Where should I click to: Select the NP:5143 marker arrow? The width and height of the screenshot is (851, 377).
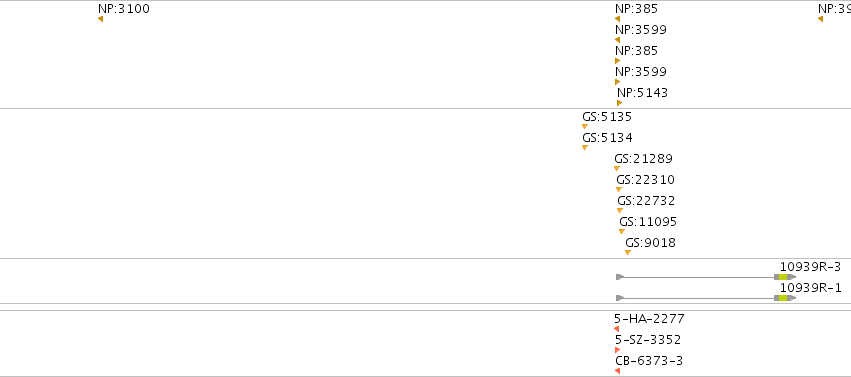[619, 103]
